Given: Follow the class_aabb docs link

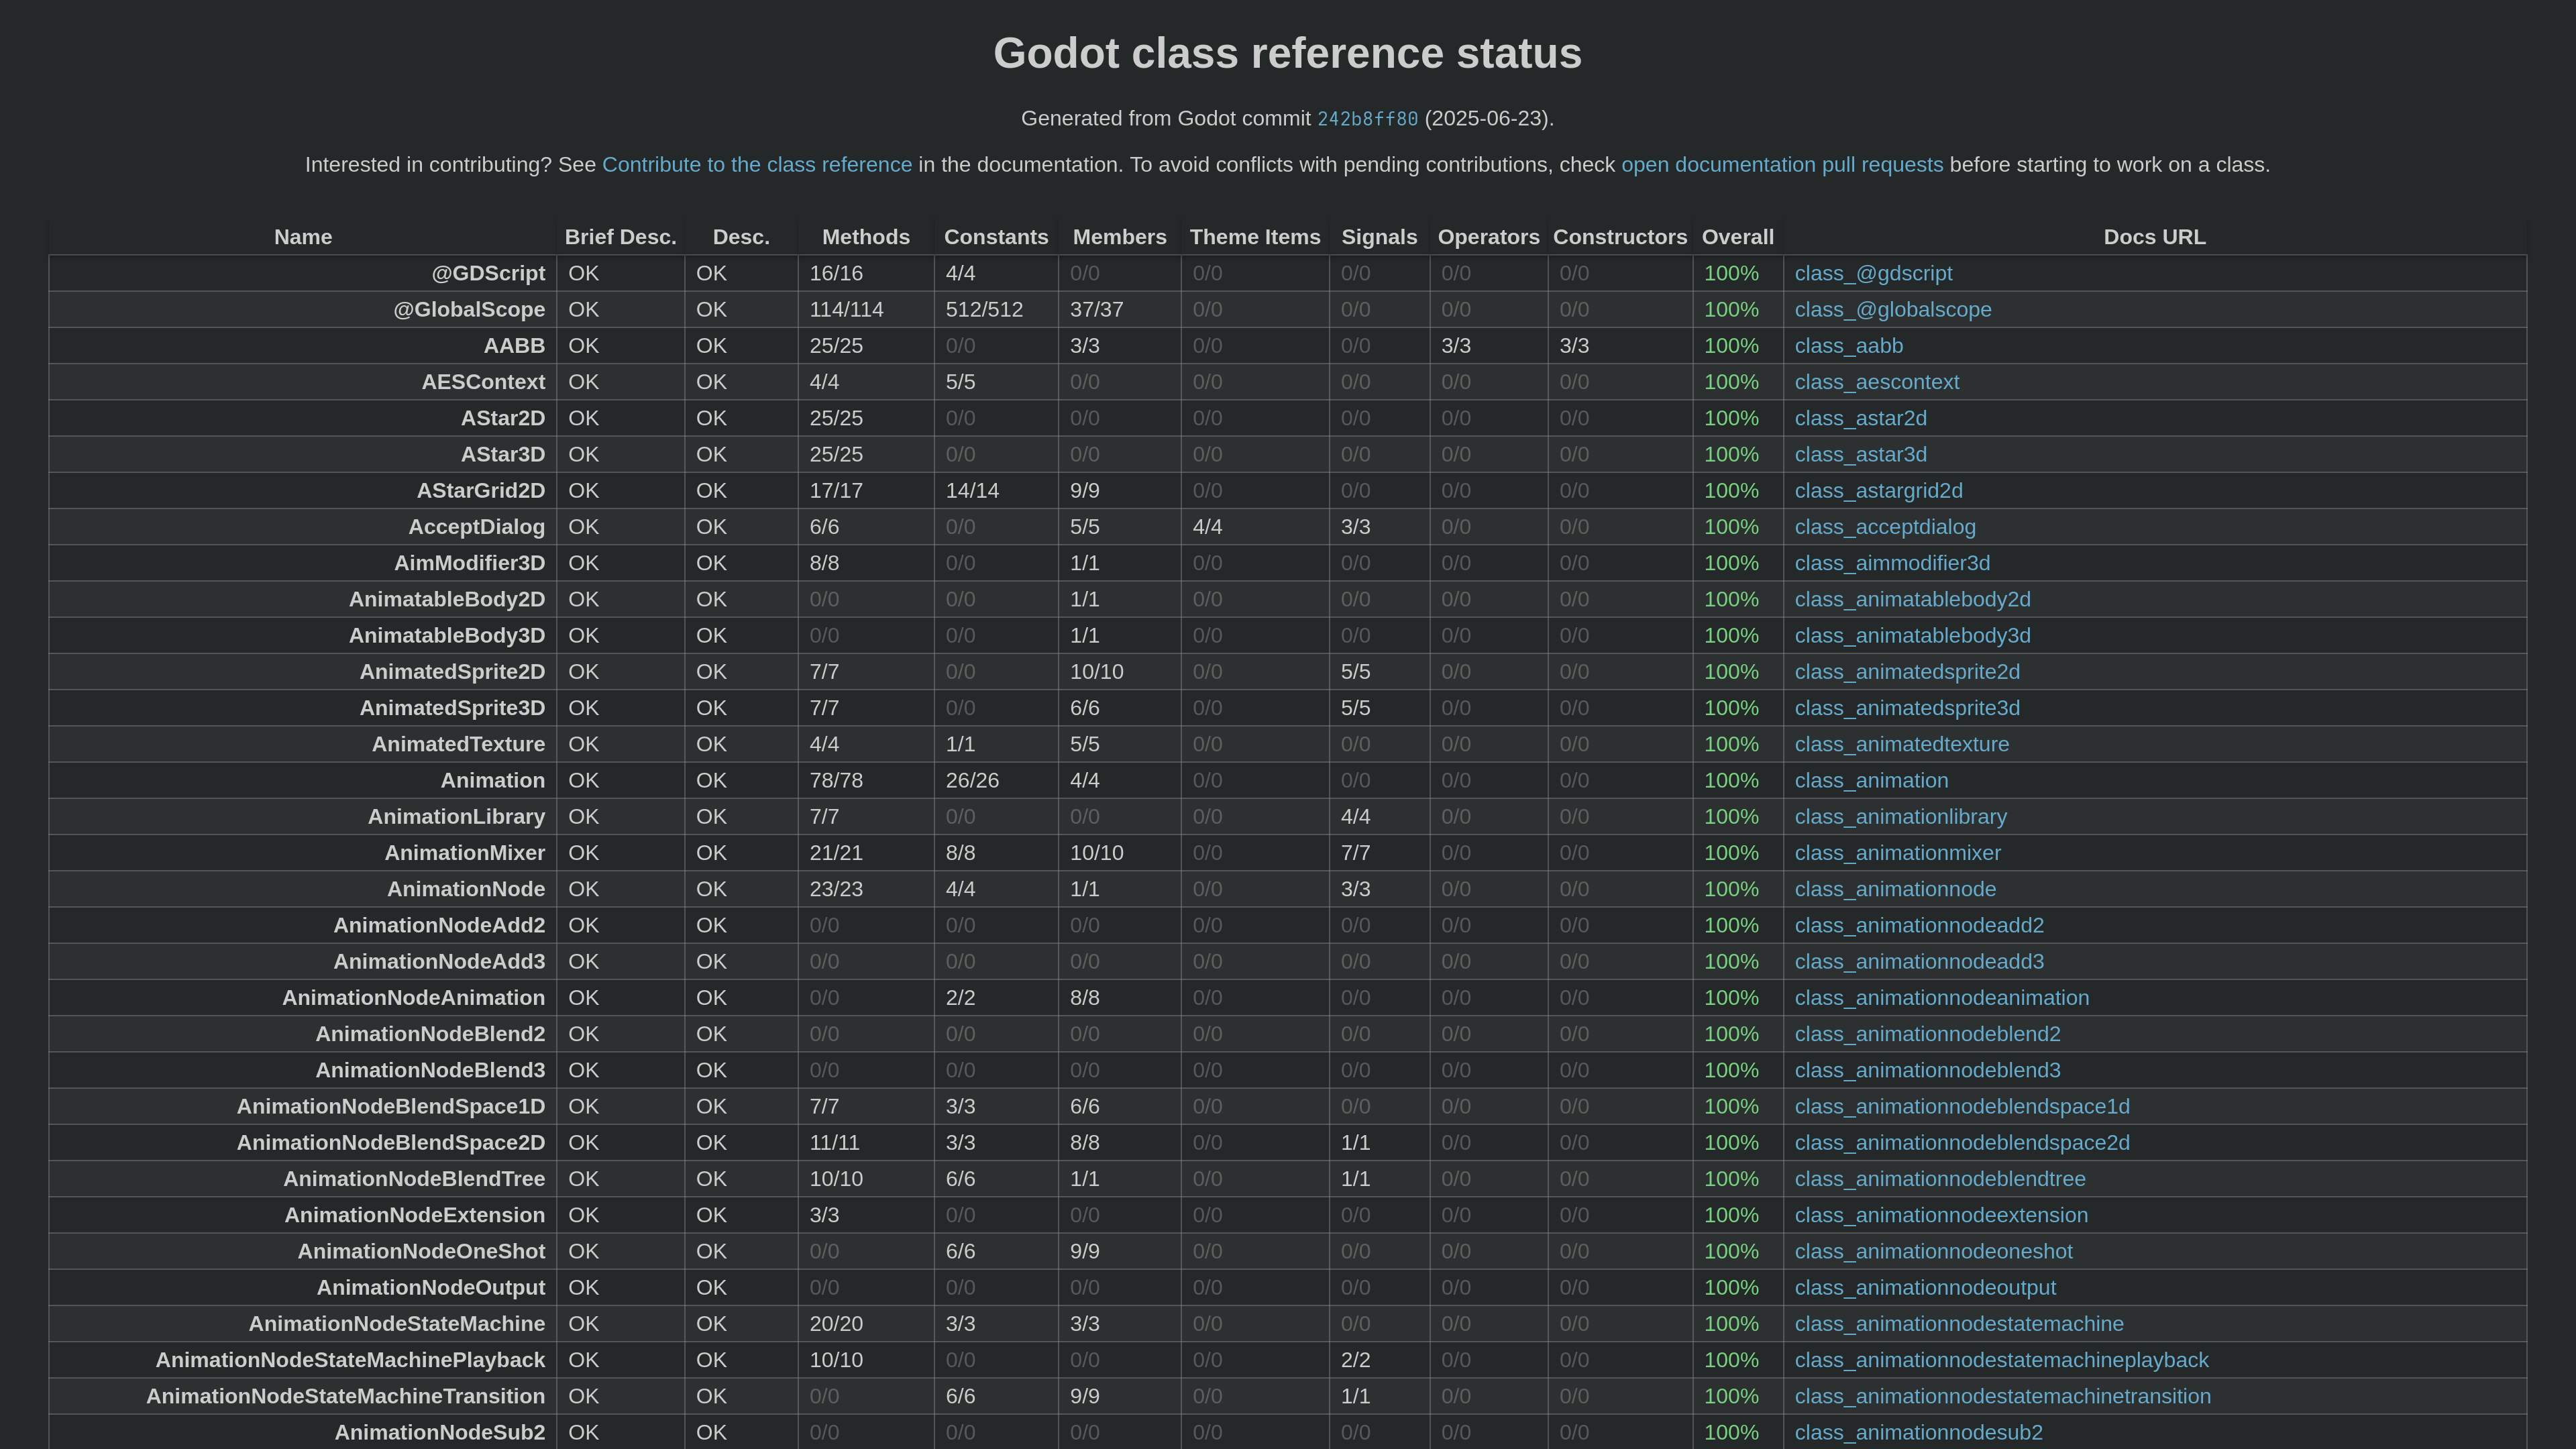Looking at the screenshot, I should point(1848,346).
